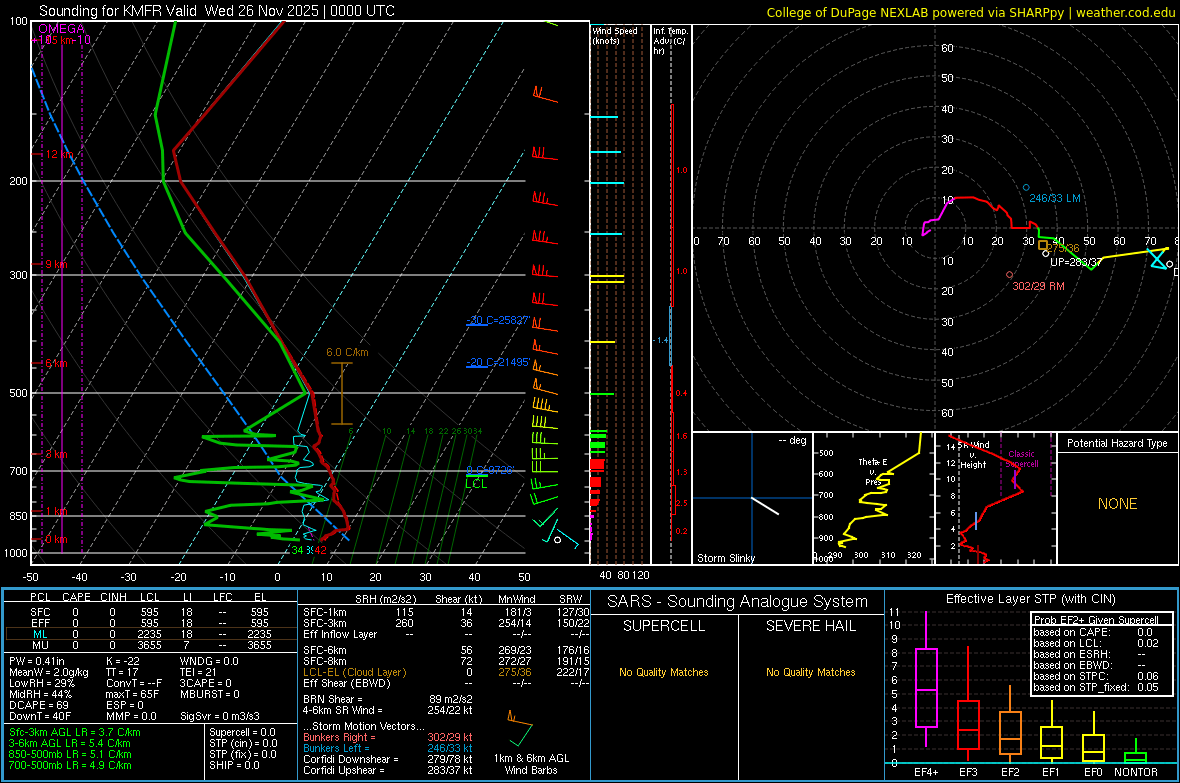The image size is (1180, 783).
Task: Click the 'K = -22' index value
Action: [123, 661]
